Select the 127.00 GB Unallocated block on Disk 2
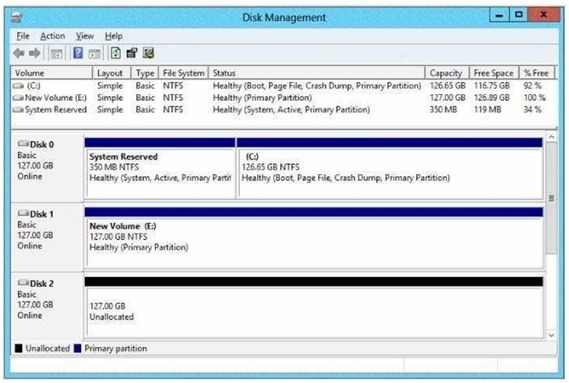Image resolution: width=569 pixels, height=383 pixels. pyautogui.click(x=314, y=307)
